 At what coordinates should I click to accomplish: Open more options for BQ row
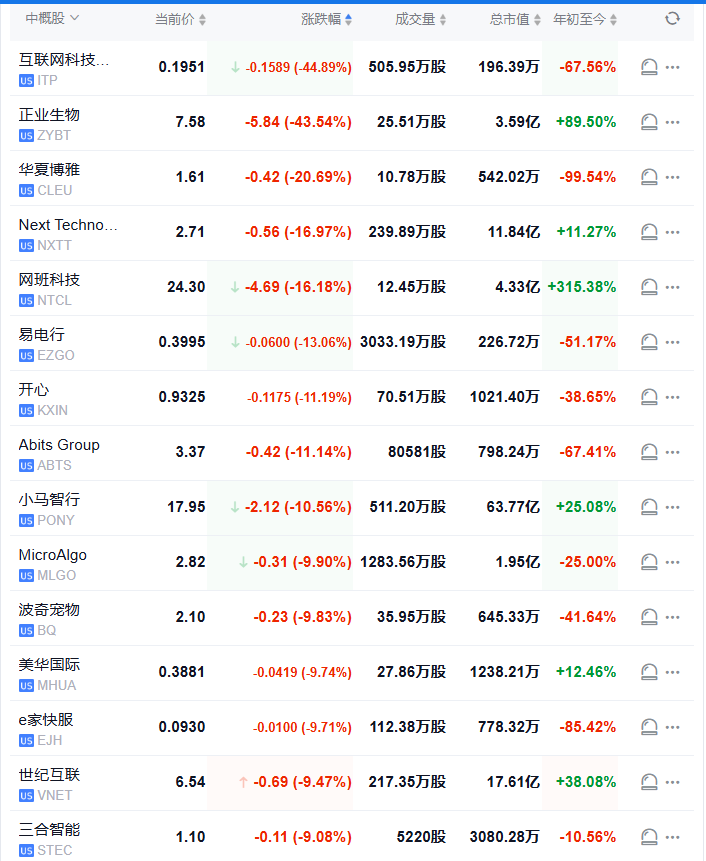coord(673,617)
